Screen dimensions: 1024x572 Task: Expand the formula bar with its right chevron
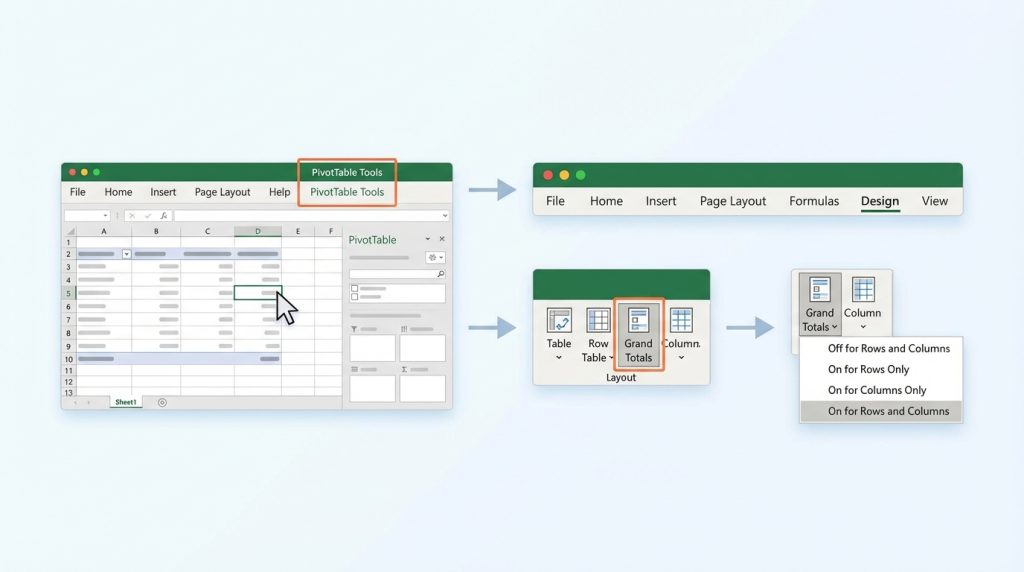[x=445, y=215]
